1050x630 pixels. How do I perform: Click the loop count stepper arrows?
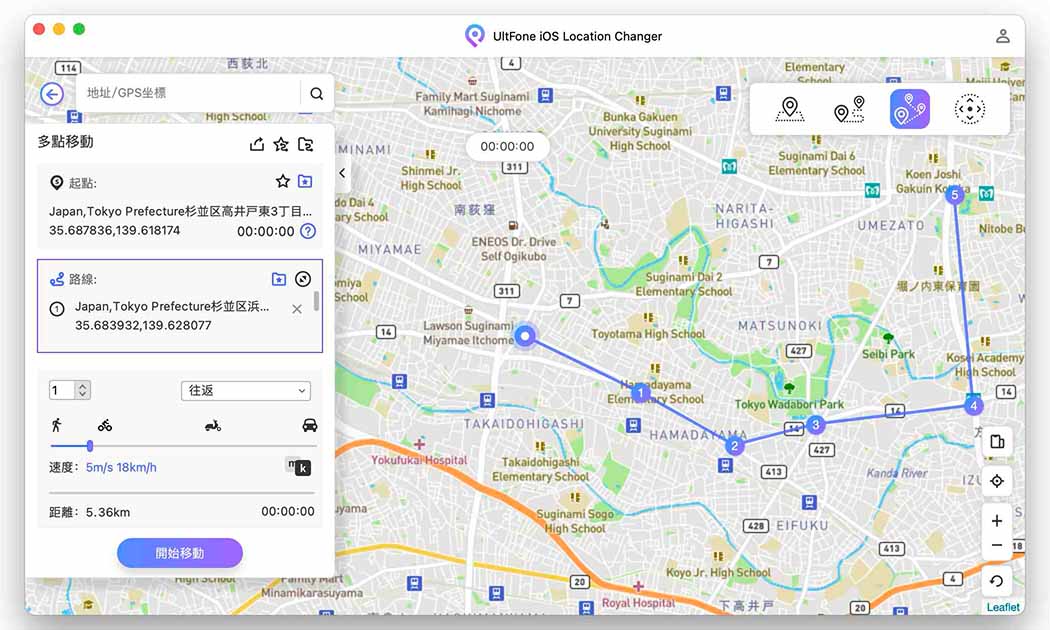[83, 391]
